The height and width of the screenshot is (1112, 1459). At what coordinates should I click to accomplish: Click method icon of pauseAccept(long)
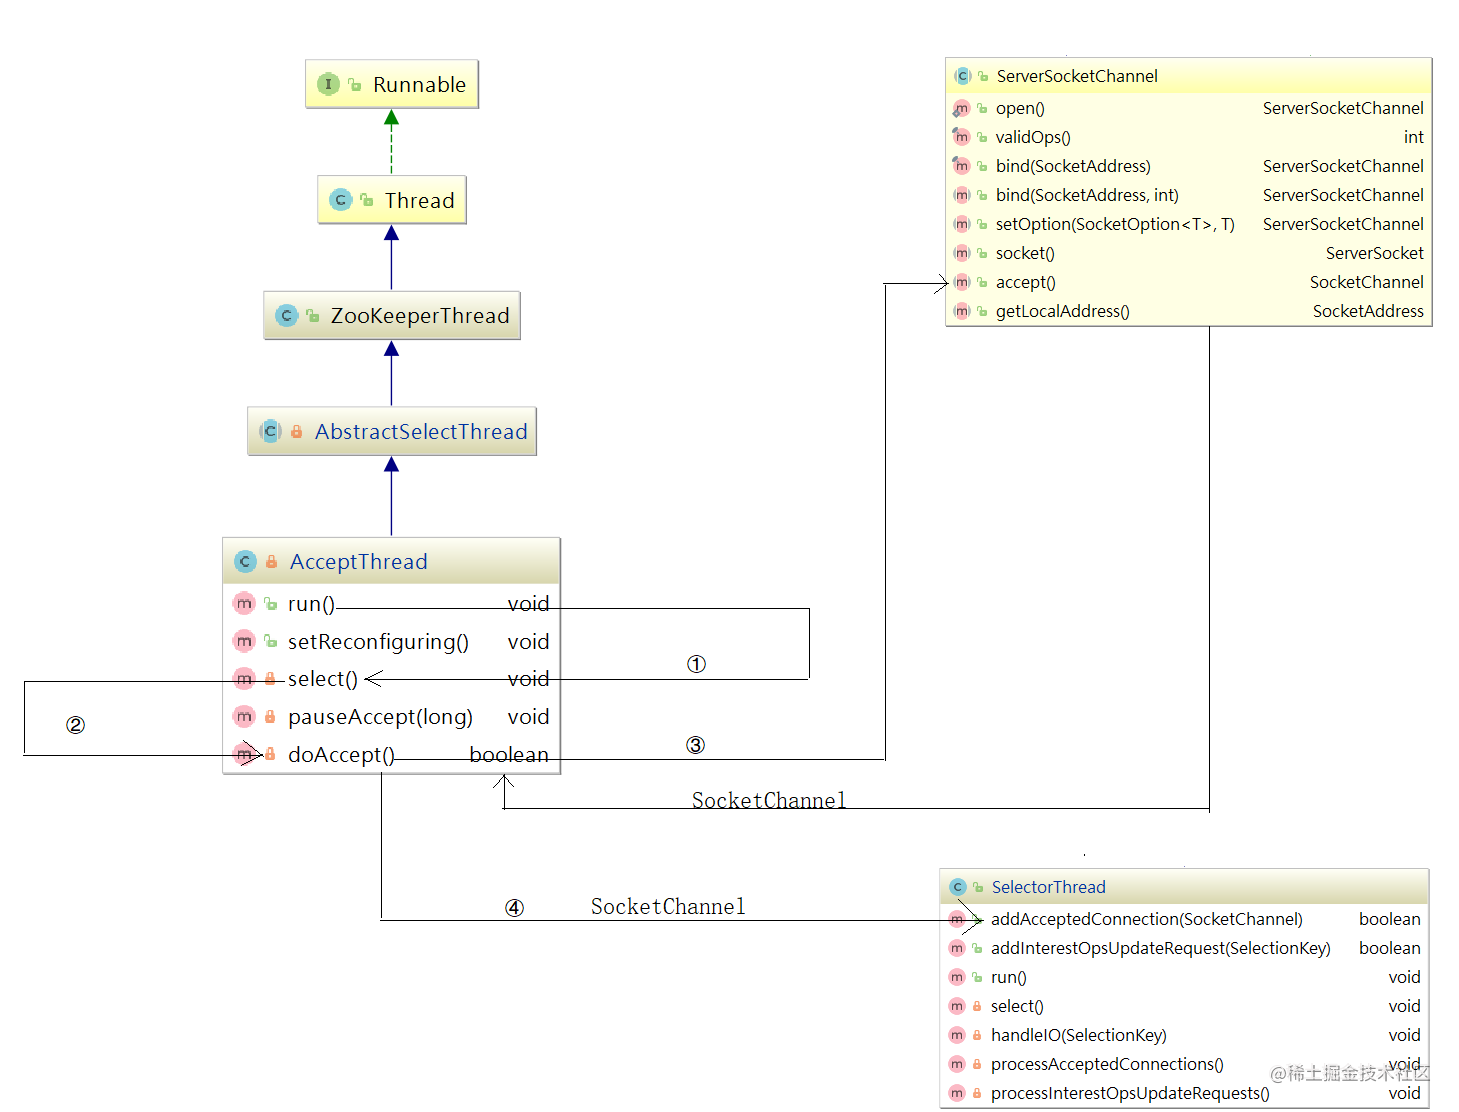pyautogui.click(x=244, y=716)
